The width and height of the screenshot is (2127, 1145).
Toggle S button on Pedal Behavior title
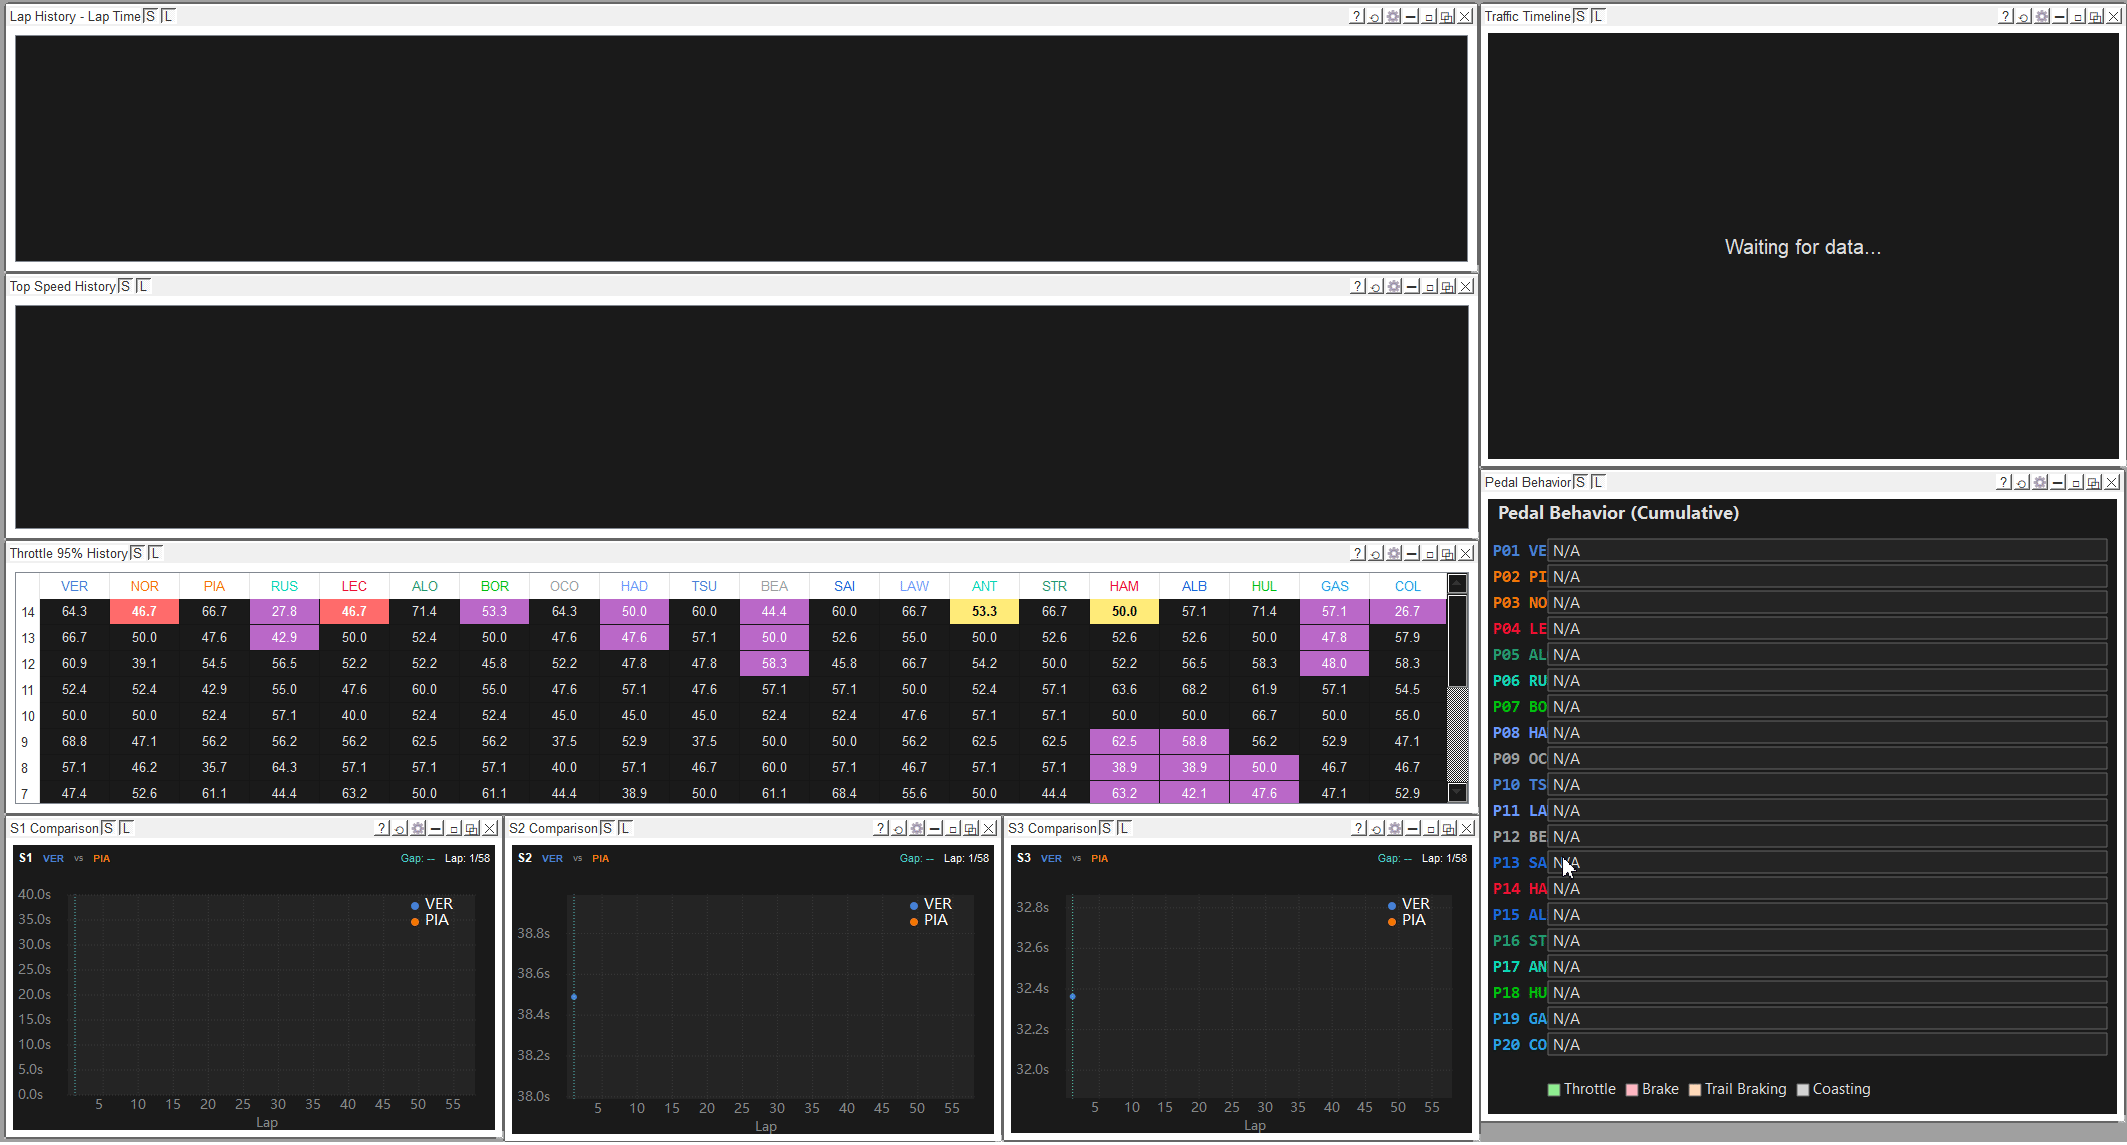(1580, 483)
